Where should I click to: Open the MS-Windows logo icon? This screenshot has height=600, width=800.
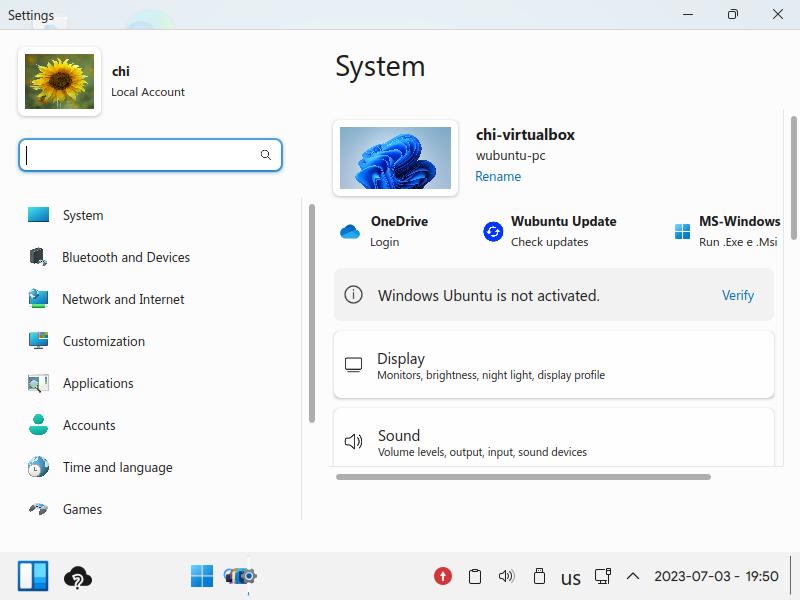682,232
